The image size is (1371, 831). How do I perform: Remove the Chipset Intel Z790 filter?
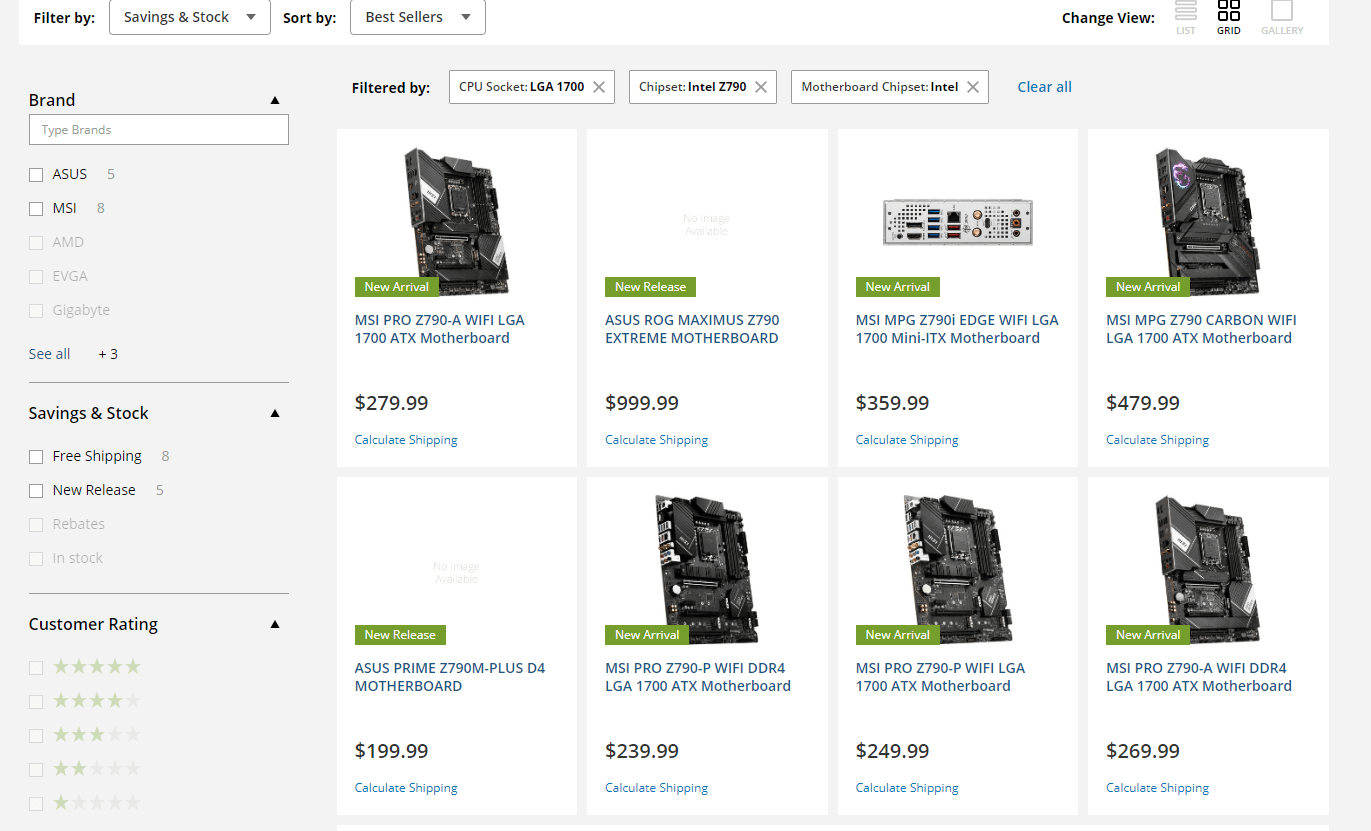point(761,87)
